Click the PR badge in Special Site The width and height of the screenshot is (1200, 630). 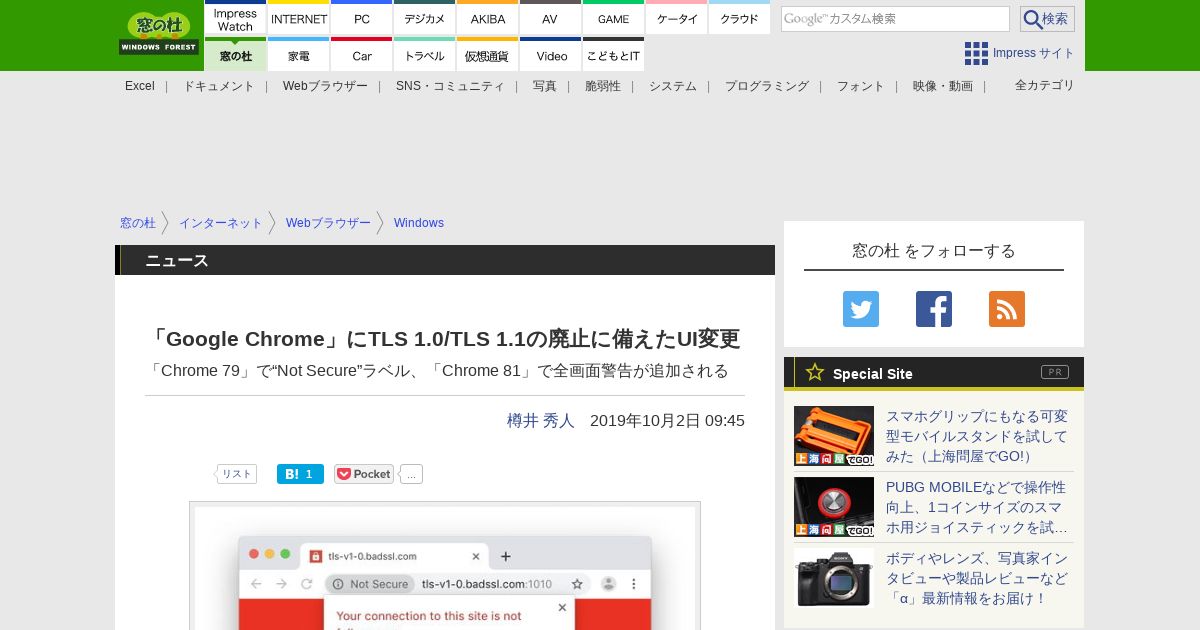pos(1055,372)
